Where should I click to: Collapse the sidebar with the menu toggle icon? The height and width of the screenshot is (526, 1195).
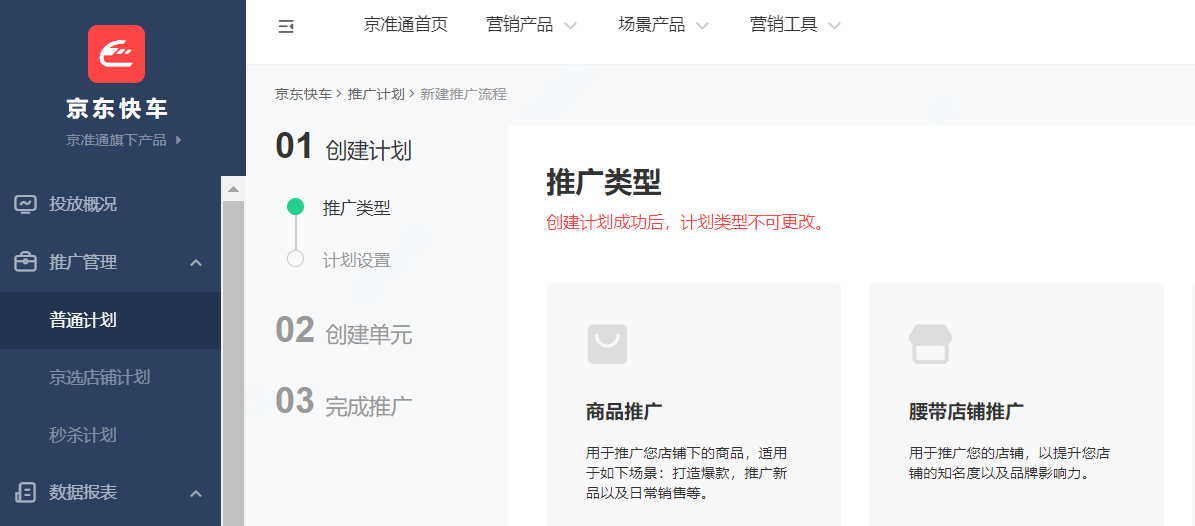point(286,27)
